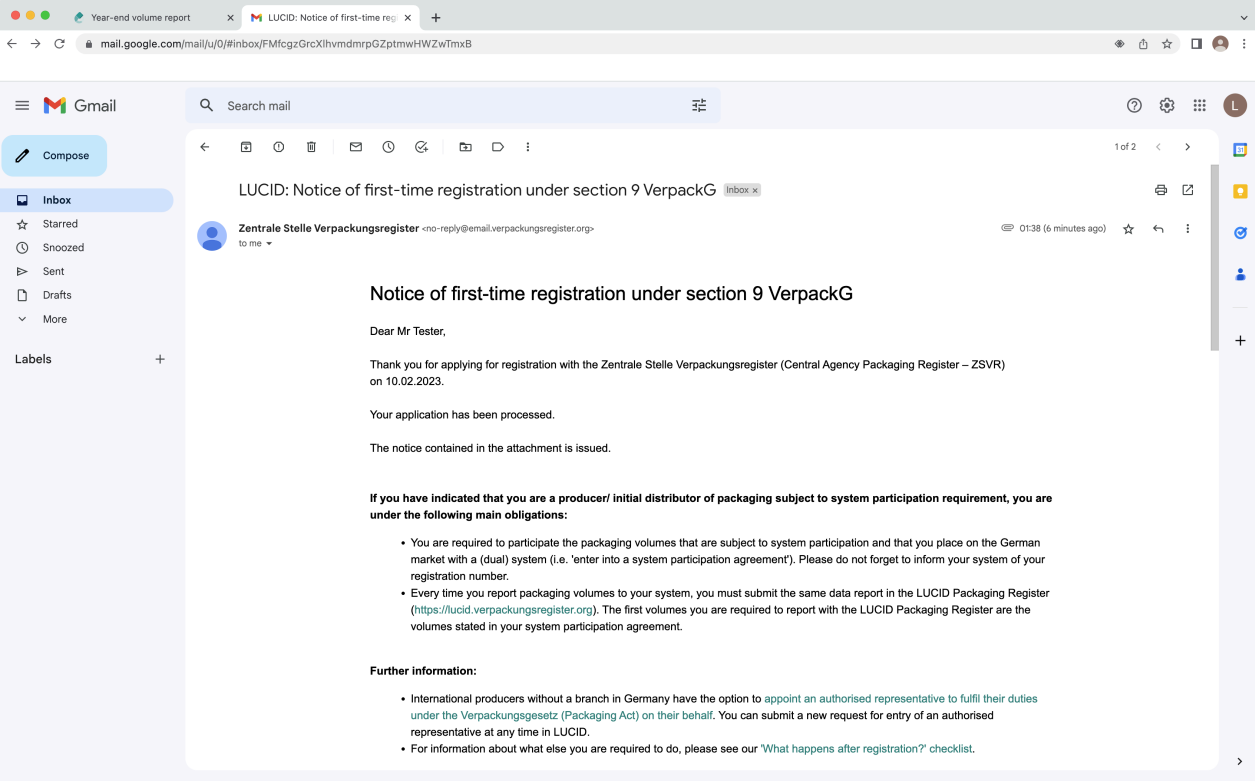1255x781 pixels.
Task: Print the email using the printer icon
Action: pyautogui.click(x=1160, y=190)
